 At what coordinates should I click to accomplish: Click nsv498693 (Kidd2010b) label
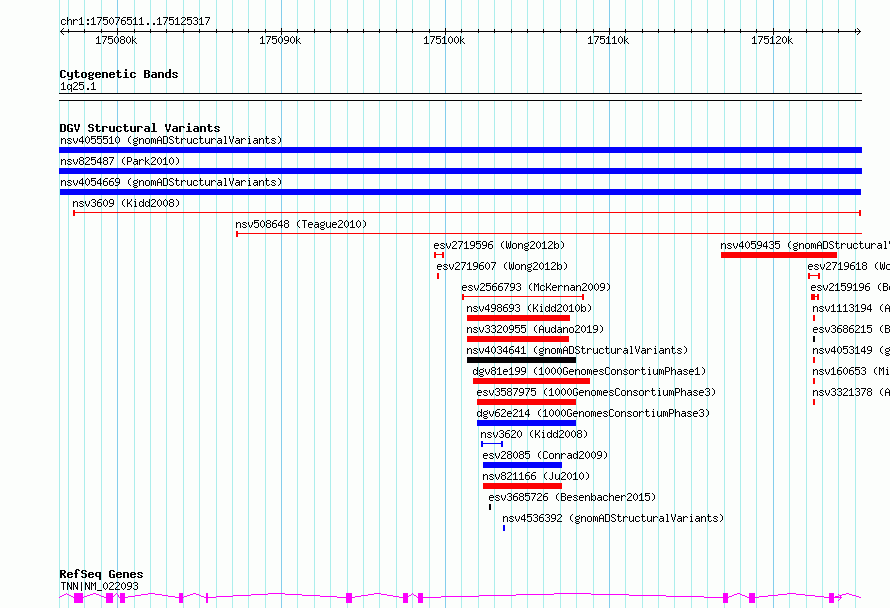529,308
